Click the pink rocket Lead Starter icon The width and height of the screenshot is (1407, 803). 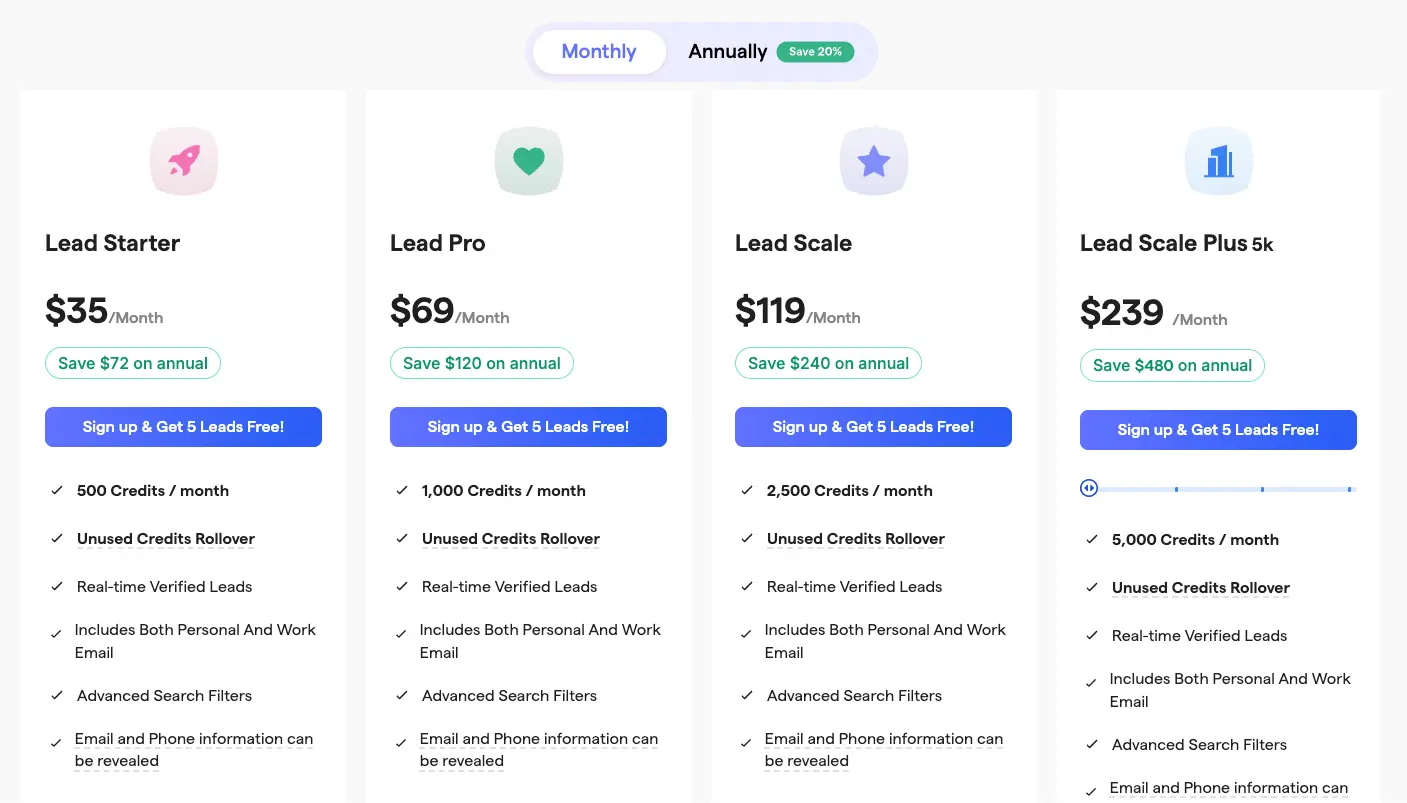(x=184, y=161)
